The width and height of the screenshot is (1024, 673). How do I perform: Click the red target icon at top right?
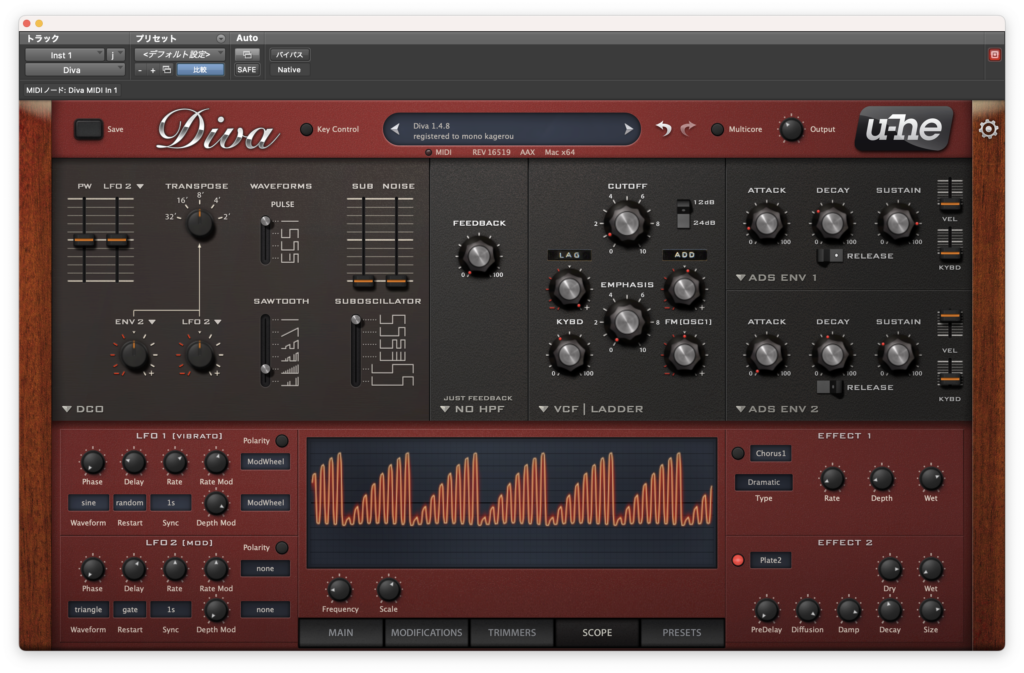[995, 55]
